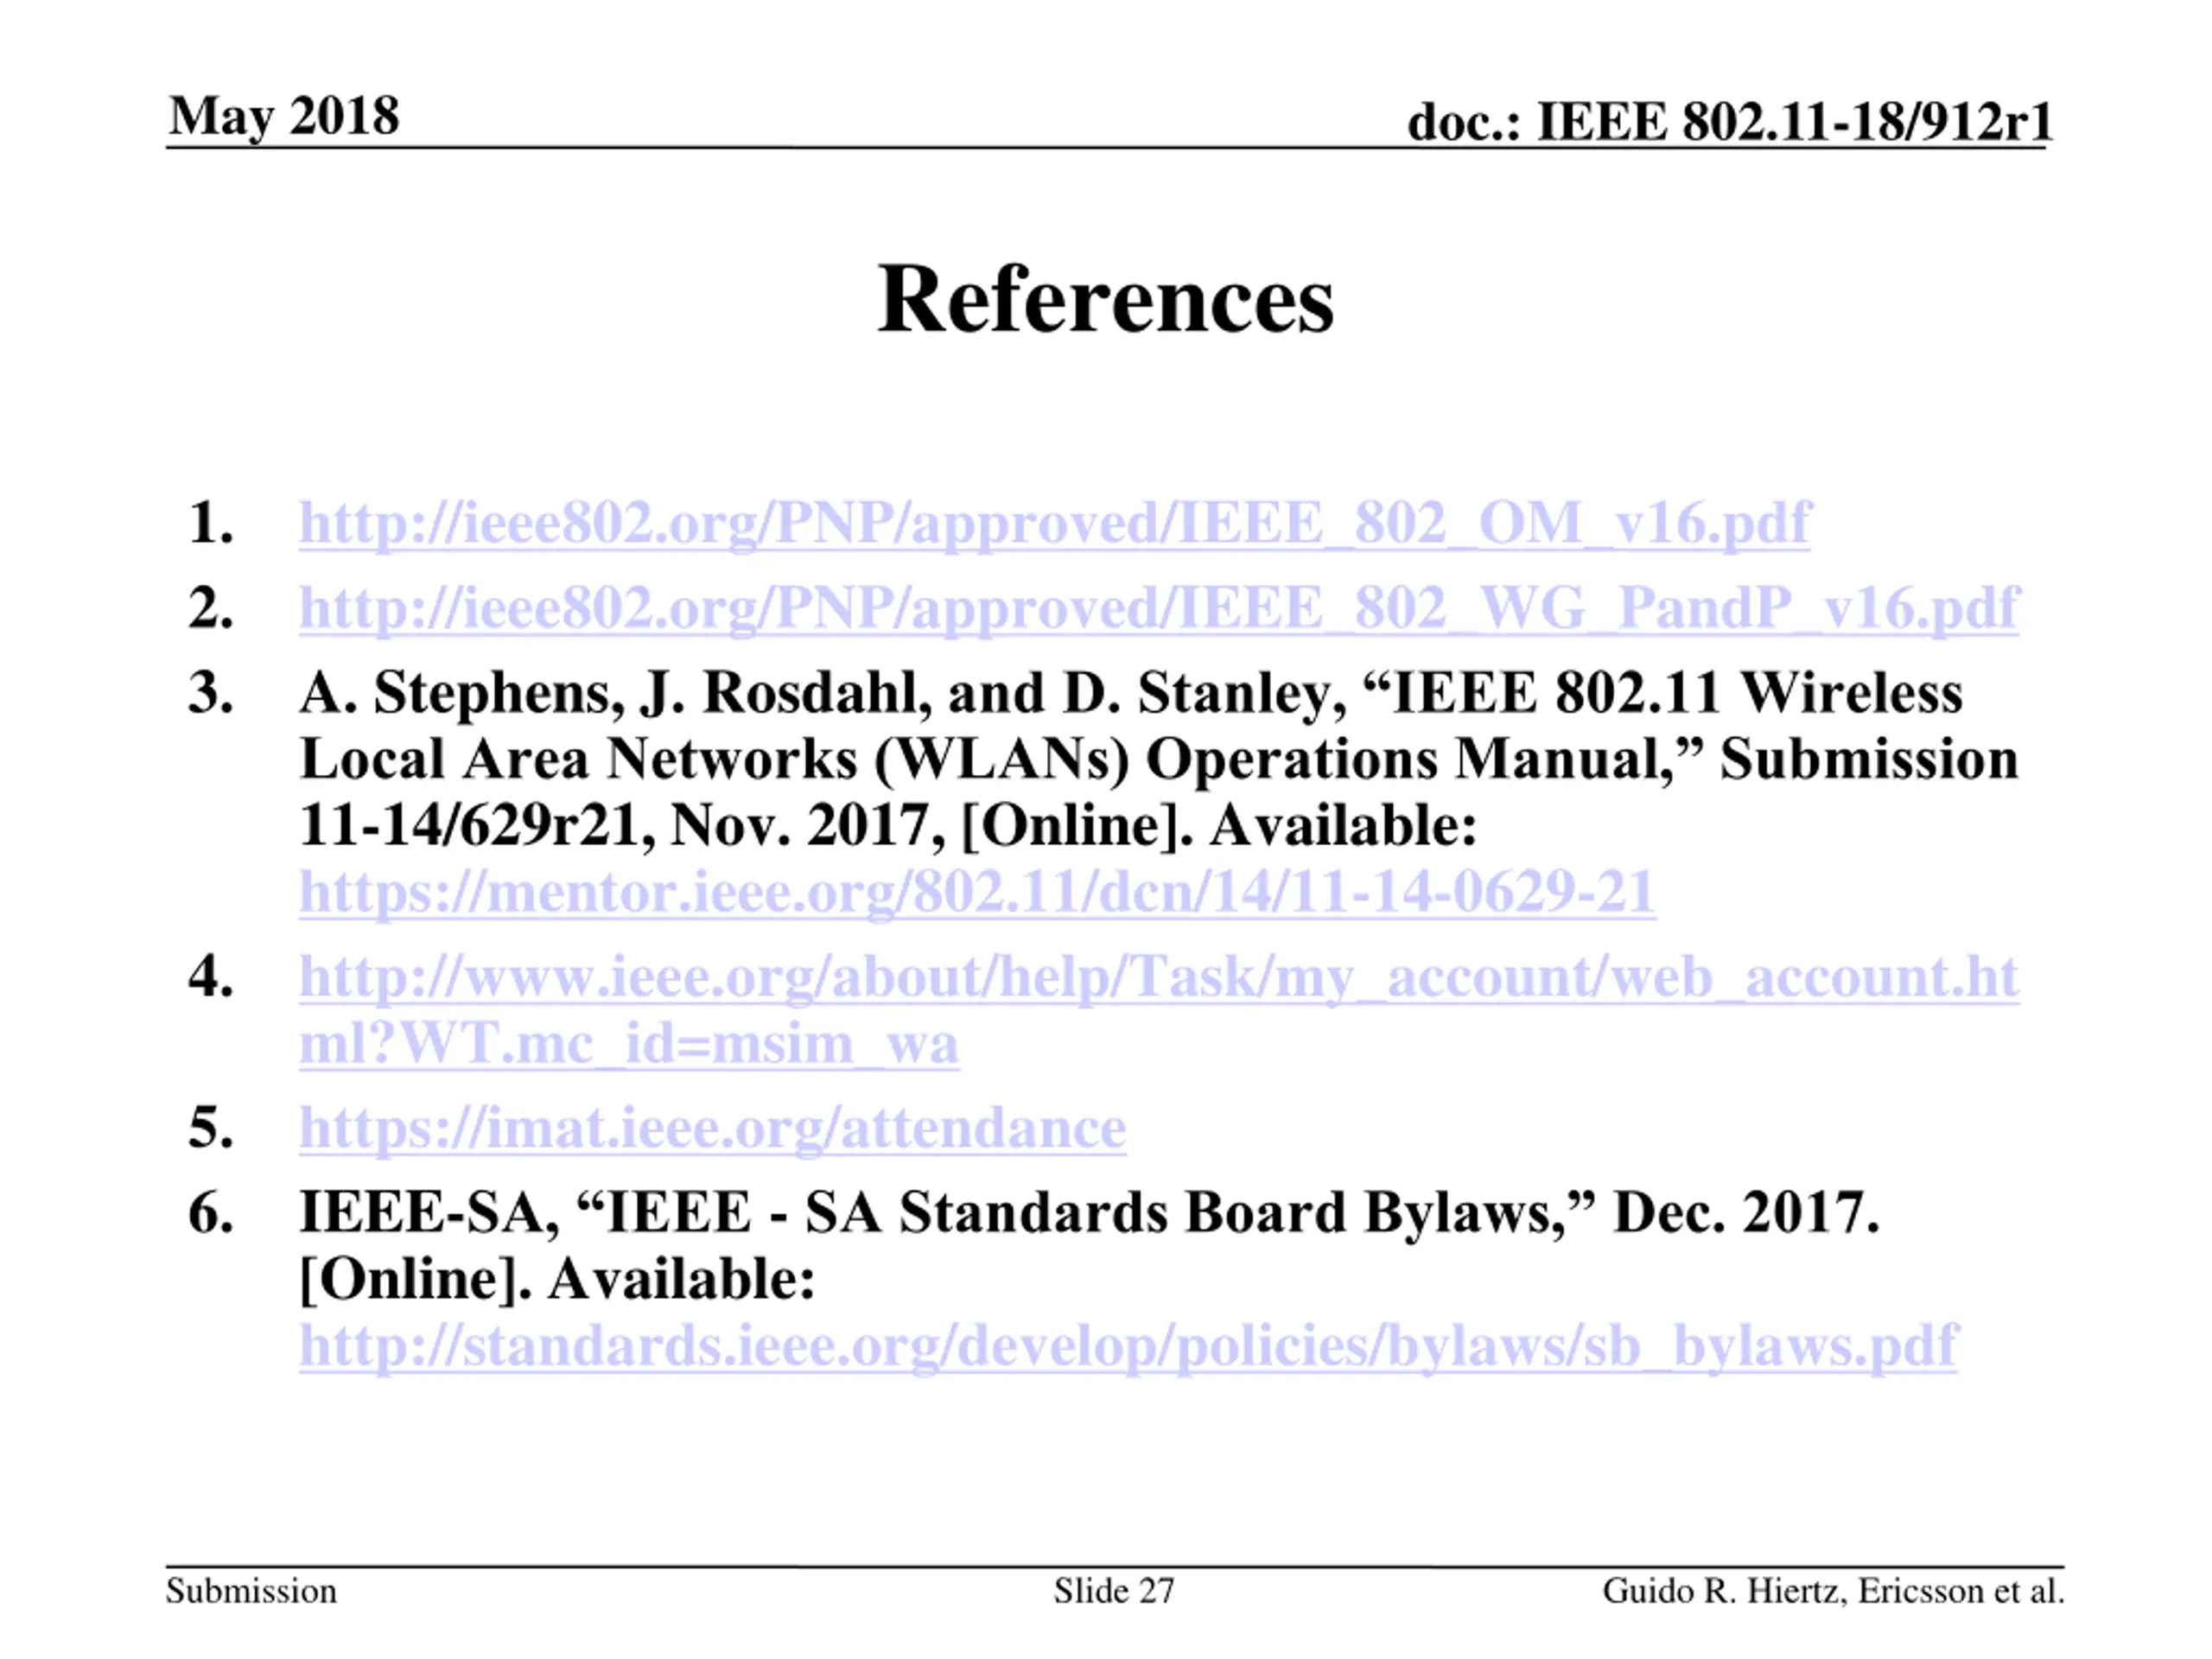Click the Guido R. Hiertz author footer
Image resolution: width=2212 pixels, height=1659 pixels.
(1833, 1590)
